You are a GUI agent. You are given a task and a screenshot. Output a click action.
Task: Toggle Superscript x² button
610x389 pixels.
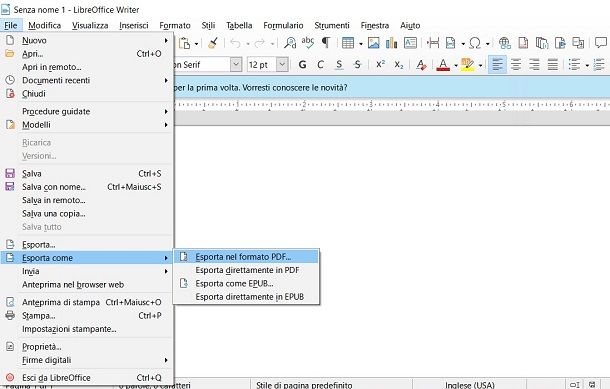380,65
